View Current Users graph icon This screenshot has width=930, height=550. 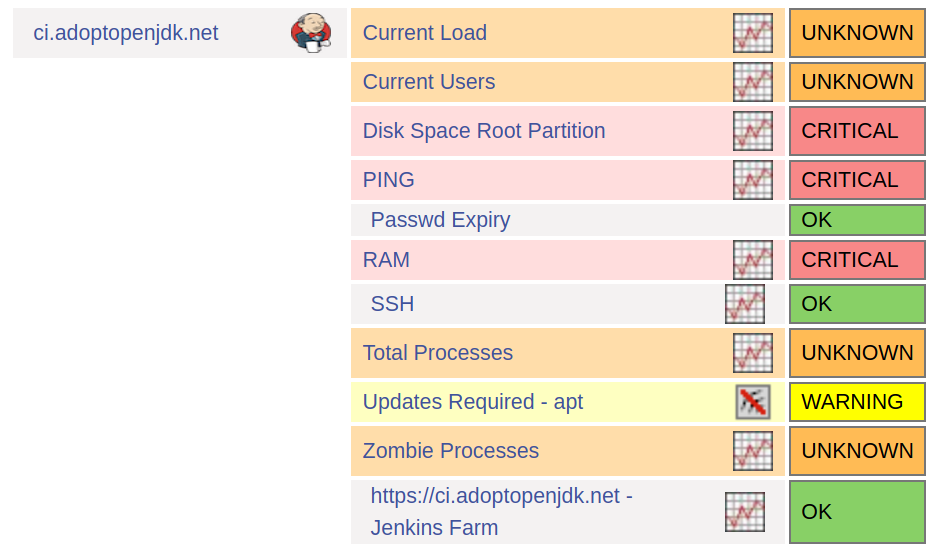pyautogui.click(x=753, y=82)
